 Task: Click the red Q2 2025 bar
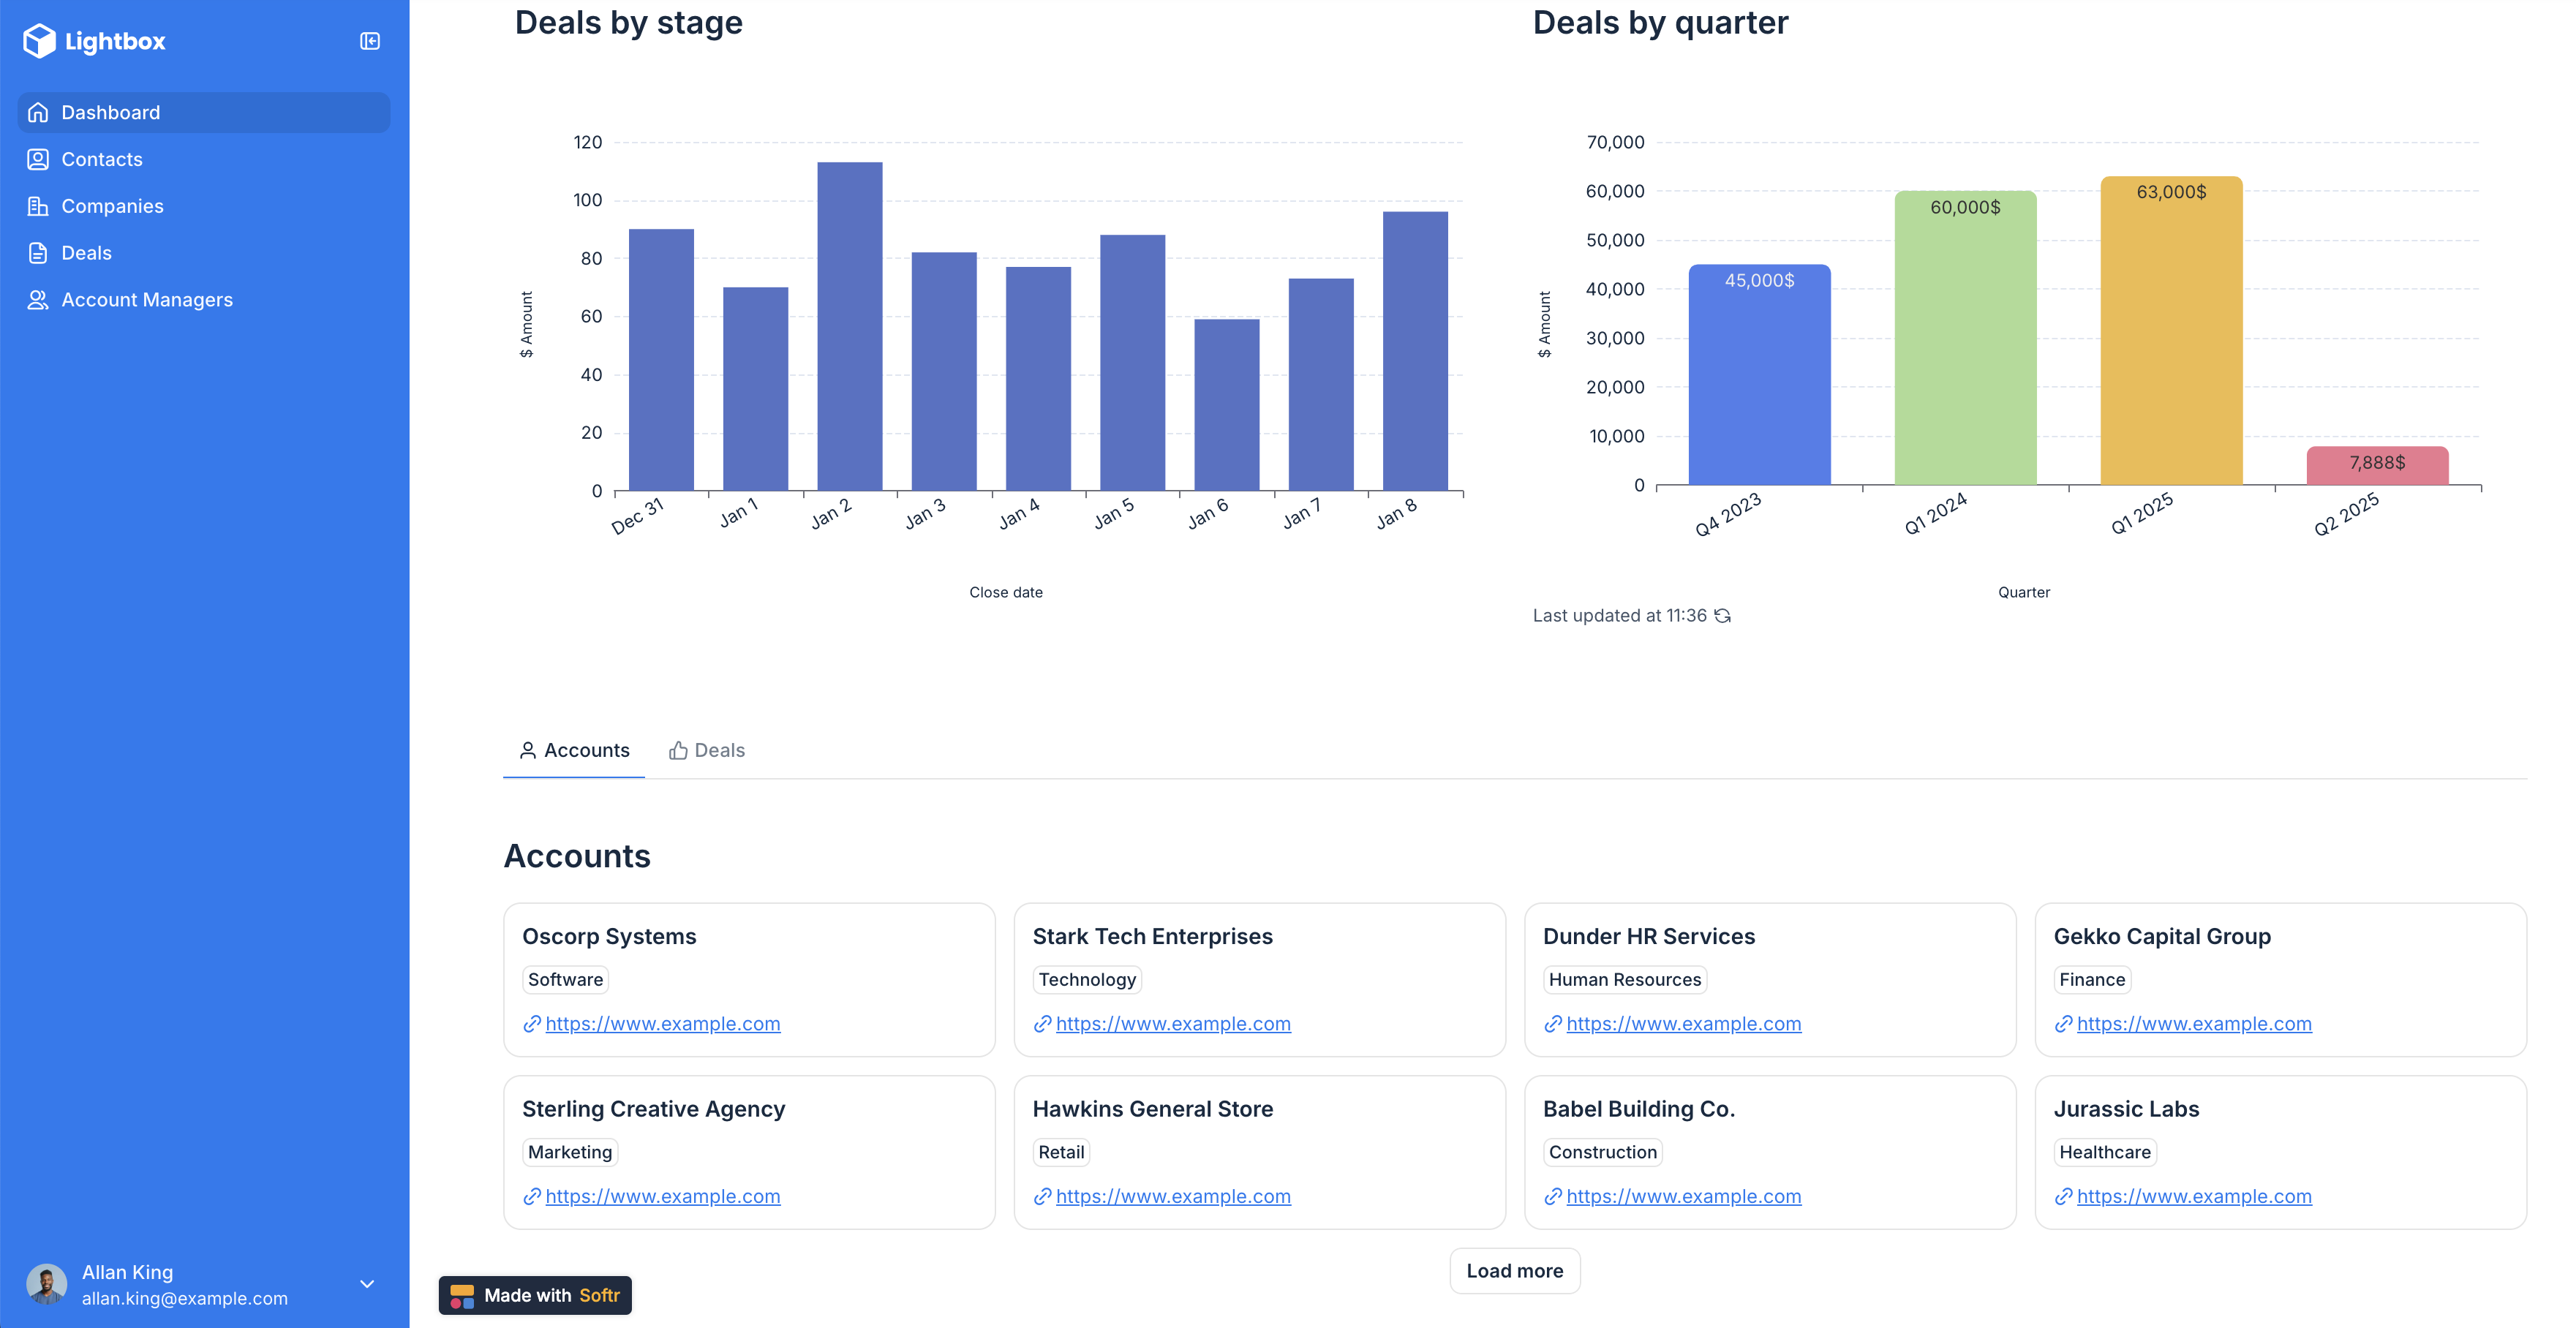(x=2377, y=466)
